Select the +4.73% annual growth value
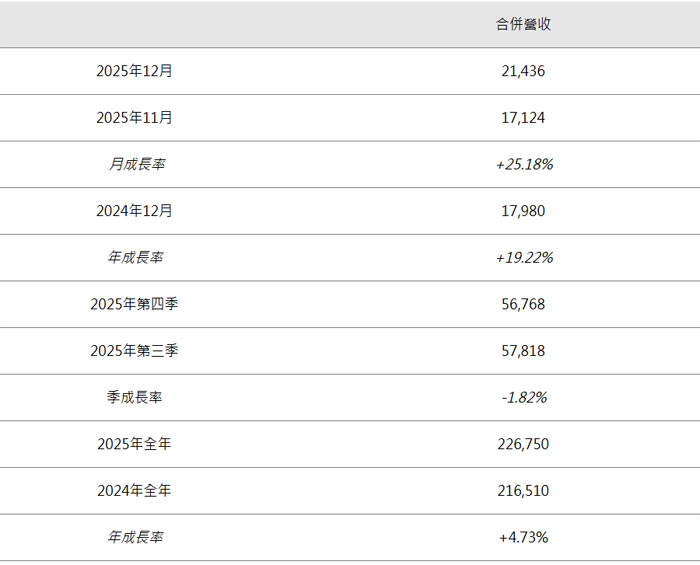700x565 pixels. tap(524, 537)
